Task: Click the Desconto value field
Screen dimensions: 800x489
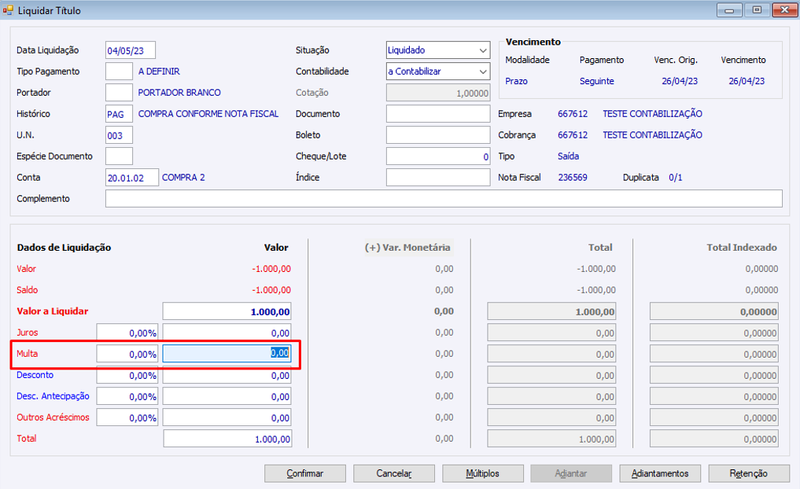Action: pyautogui.click(x=227, y=375)
